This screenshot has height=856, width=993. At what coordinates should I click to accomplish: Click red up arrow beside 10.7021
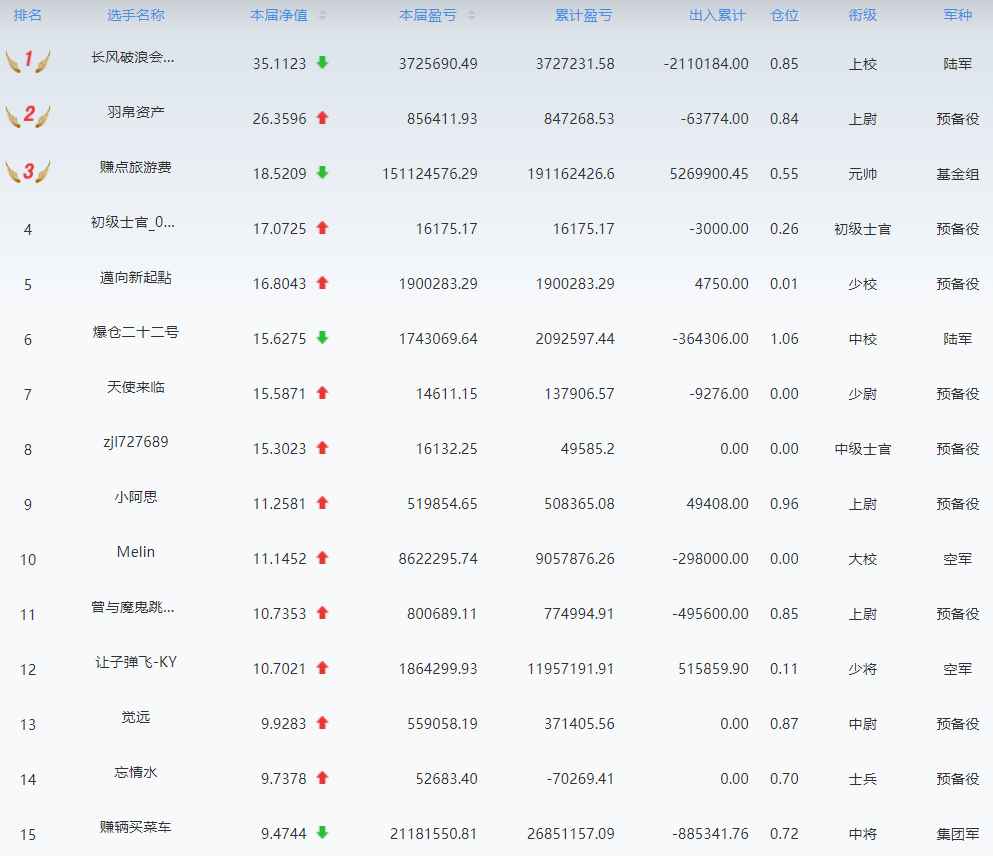[x=322, y=668]
